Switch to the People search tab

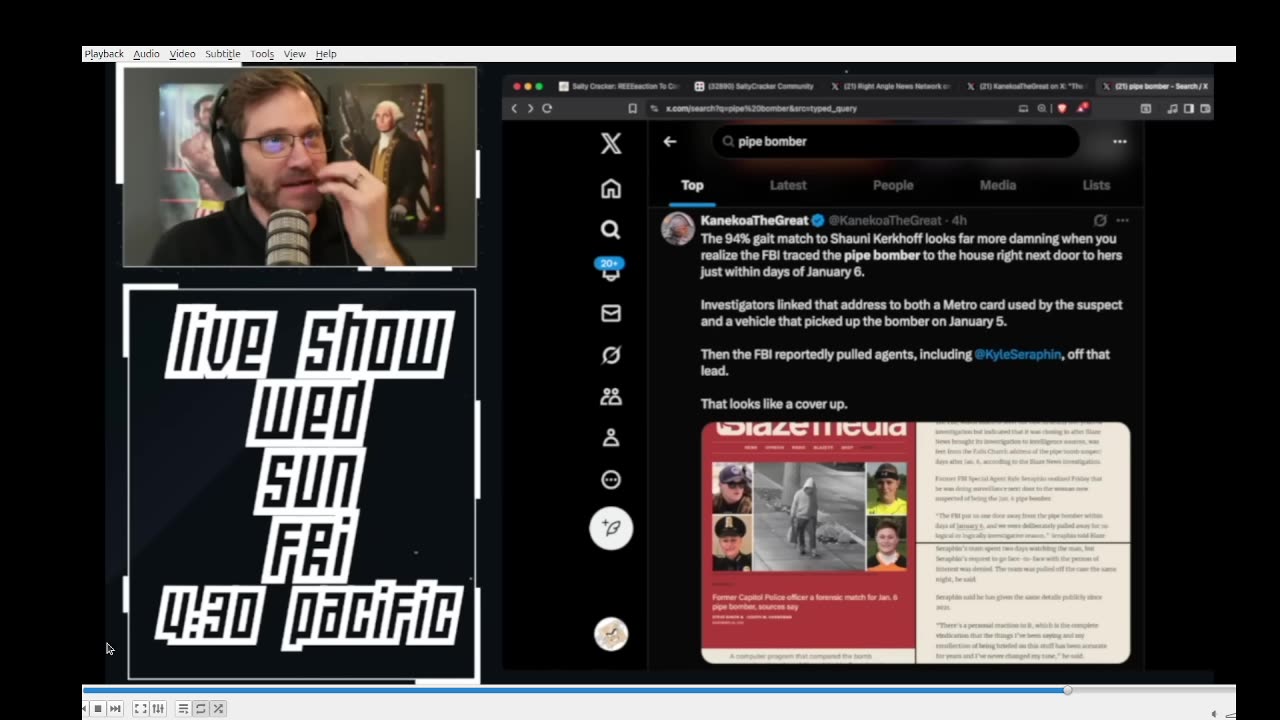893,185
